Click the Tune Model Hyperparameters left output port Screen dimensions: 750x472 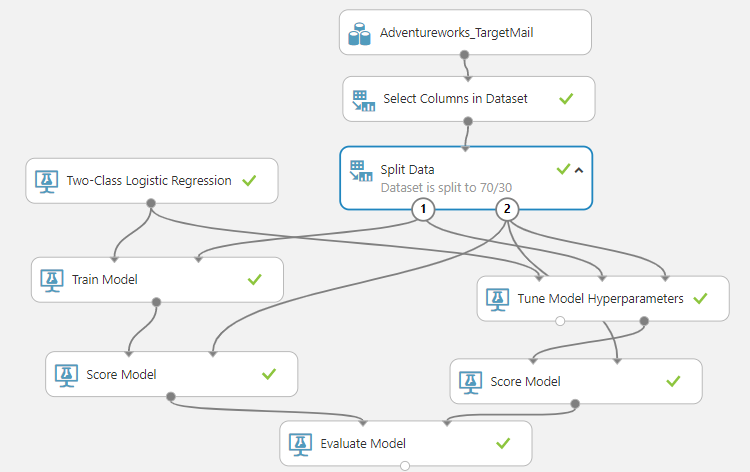(x=560, y=321)
